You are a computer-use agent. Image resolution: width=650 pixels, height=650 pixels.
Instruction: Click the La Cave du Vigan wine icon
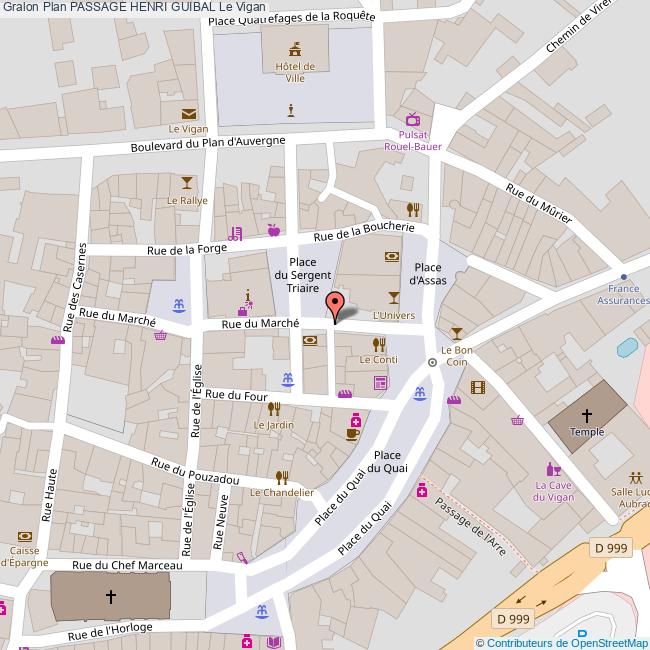pos(552,468)
